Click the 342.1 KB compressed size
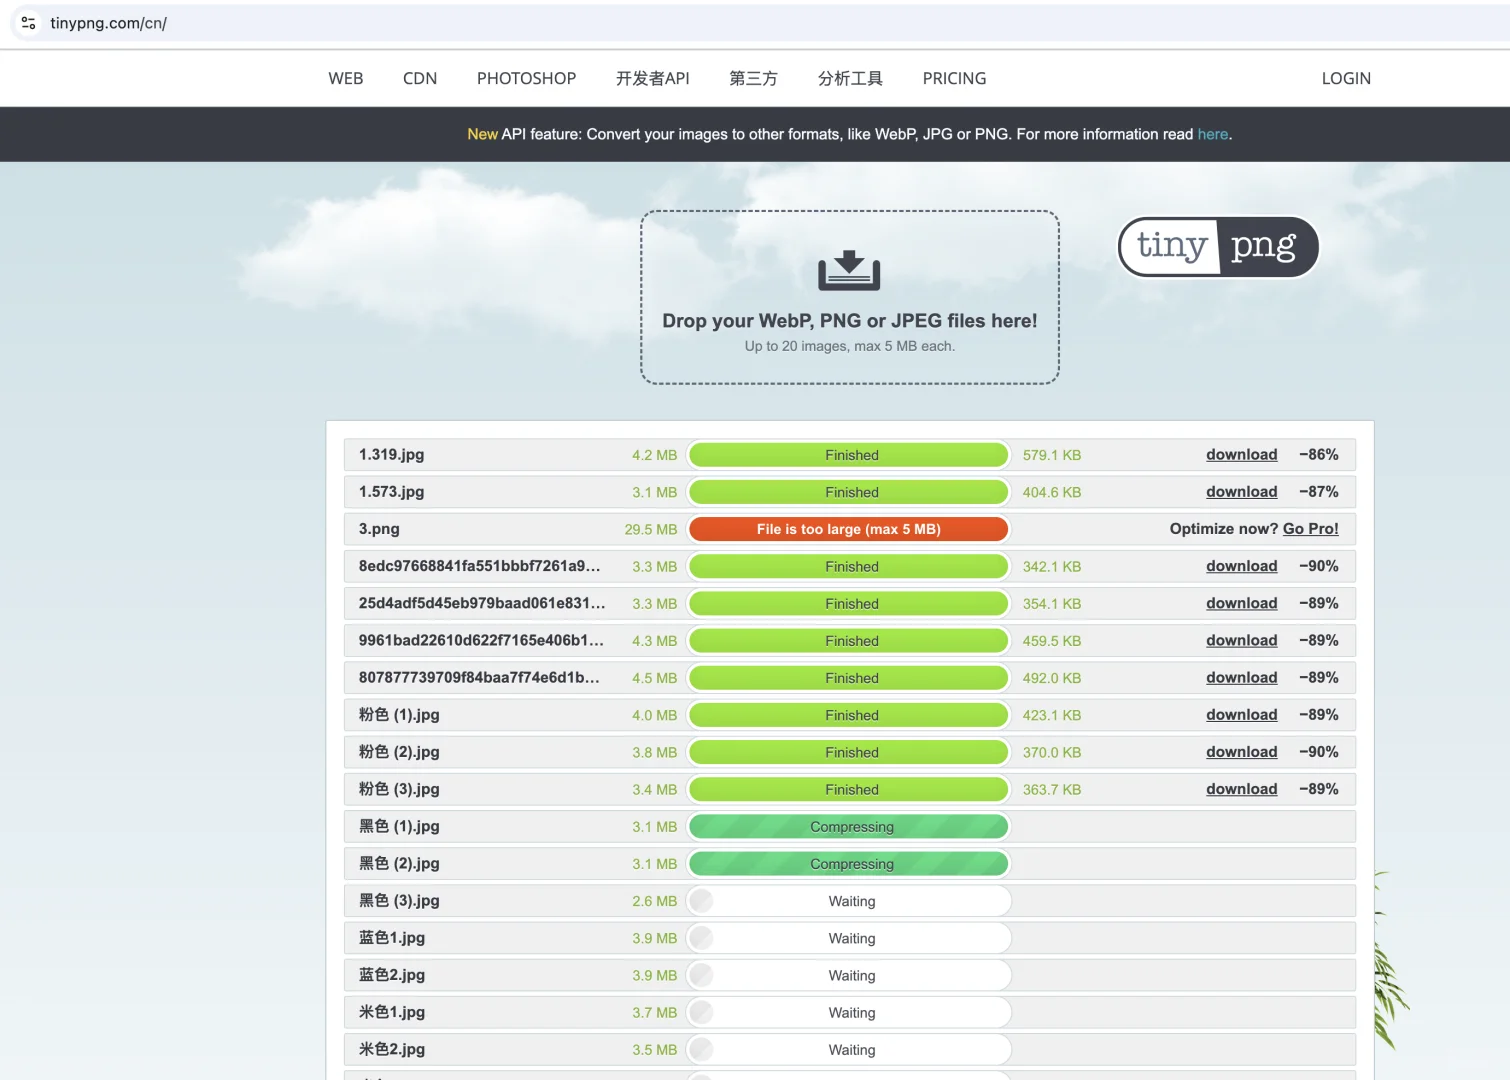The width and height of the screenshot is (1510, 1080). [x=1052, y=566]
